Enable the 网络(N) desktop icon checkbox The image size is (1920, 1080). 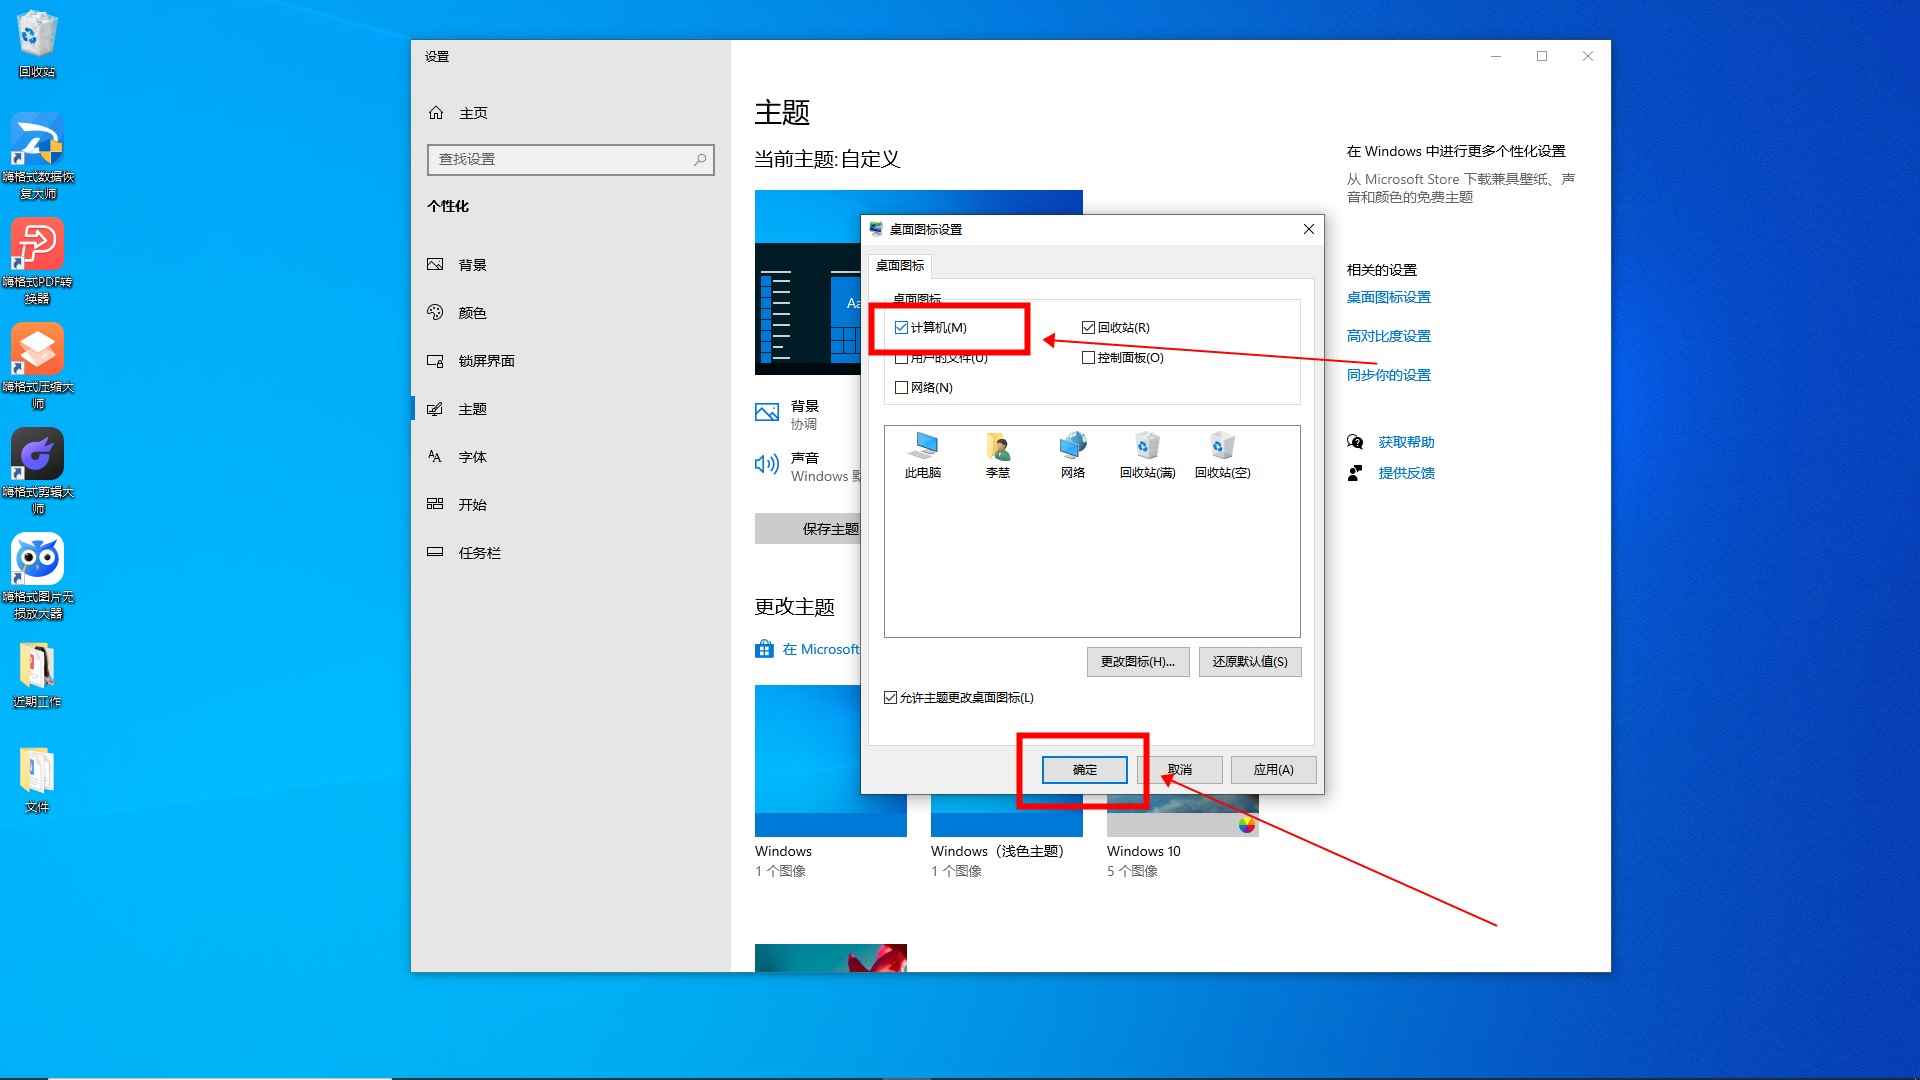coord(901,387)
